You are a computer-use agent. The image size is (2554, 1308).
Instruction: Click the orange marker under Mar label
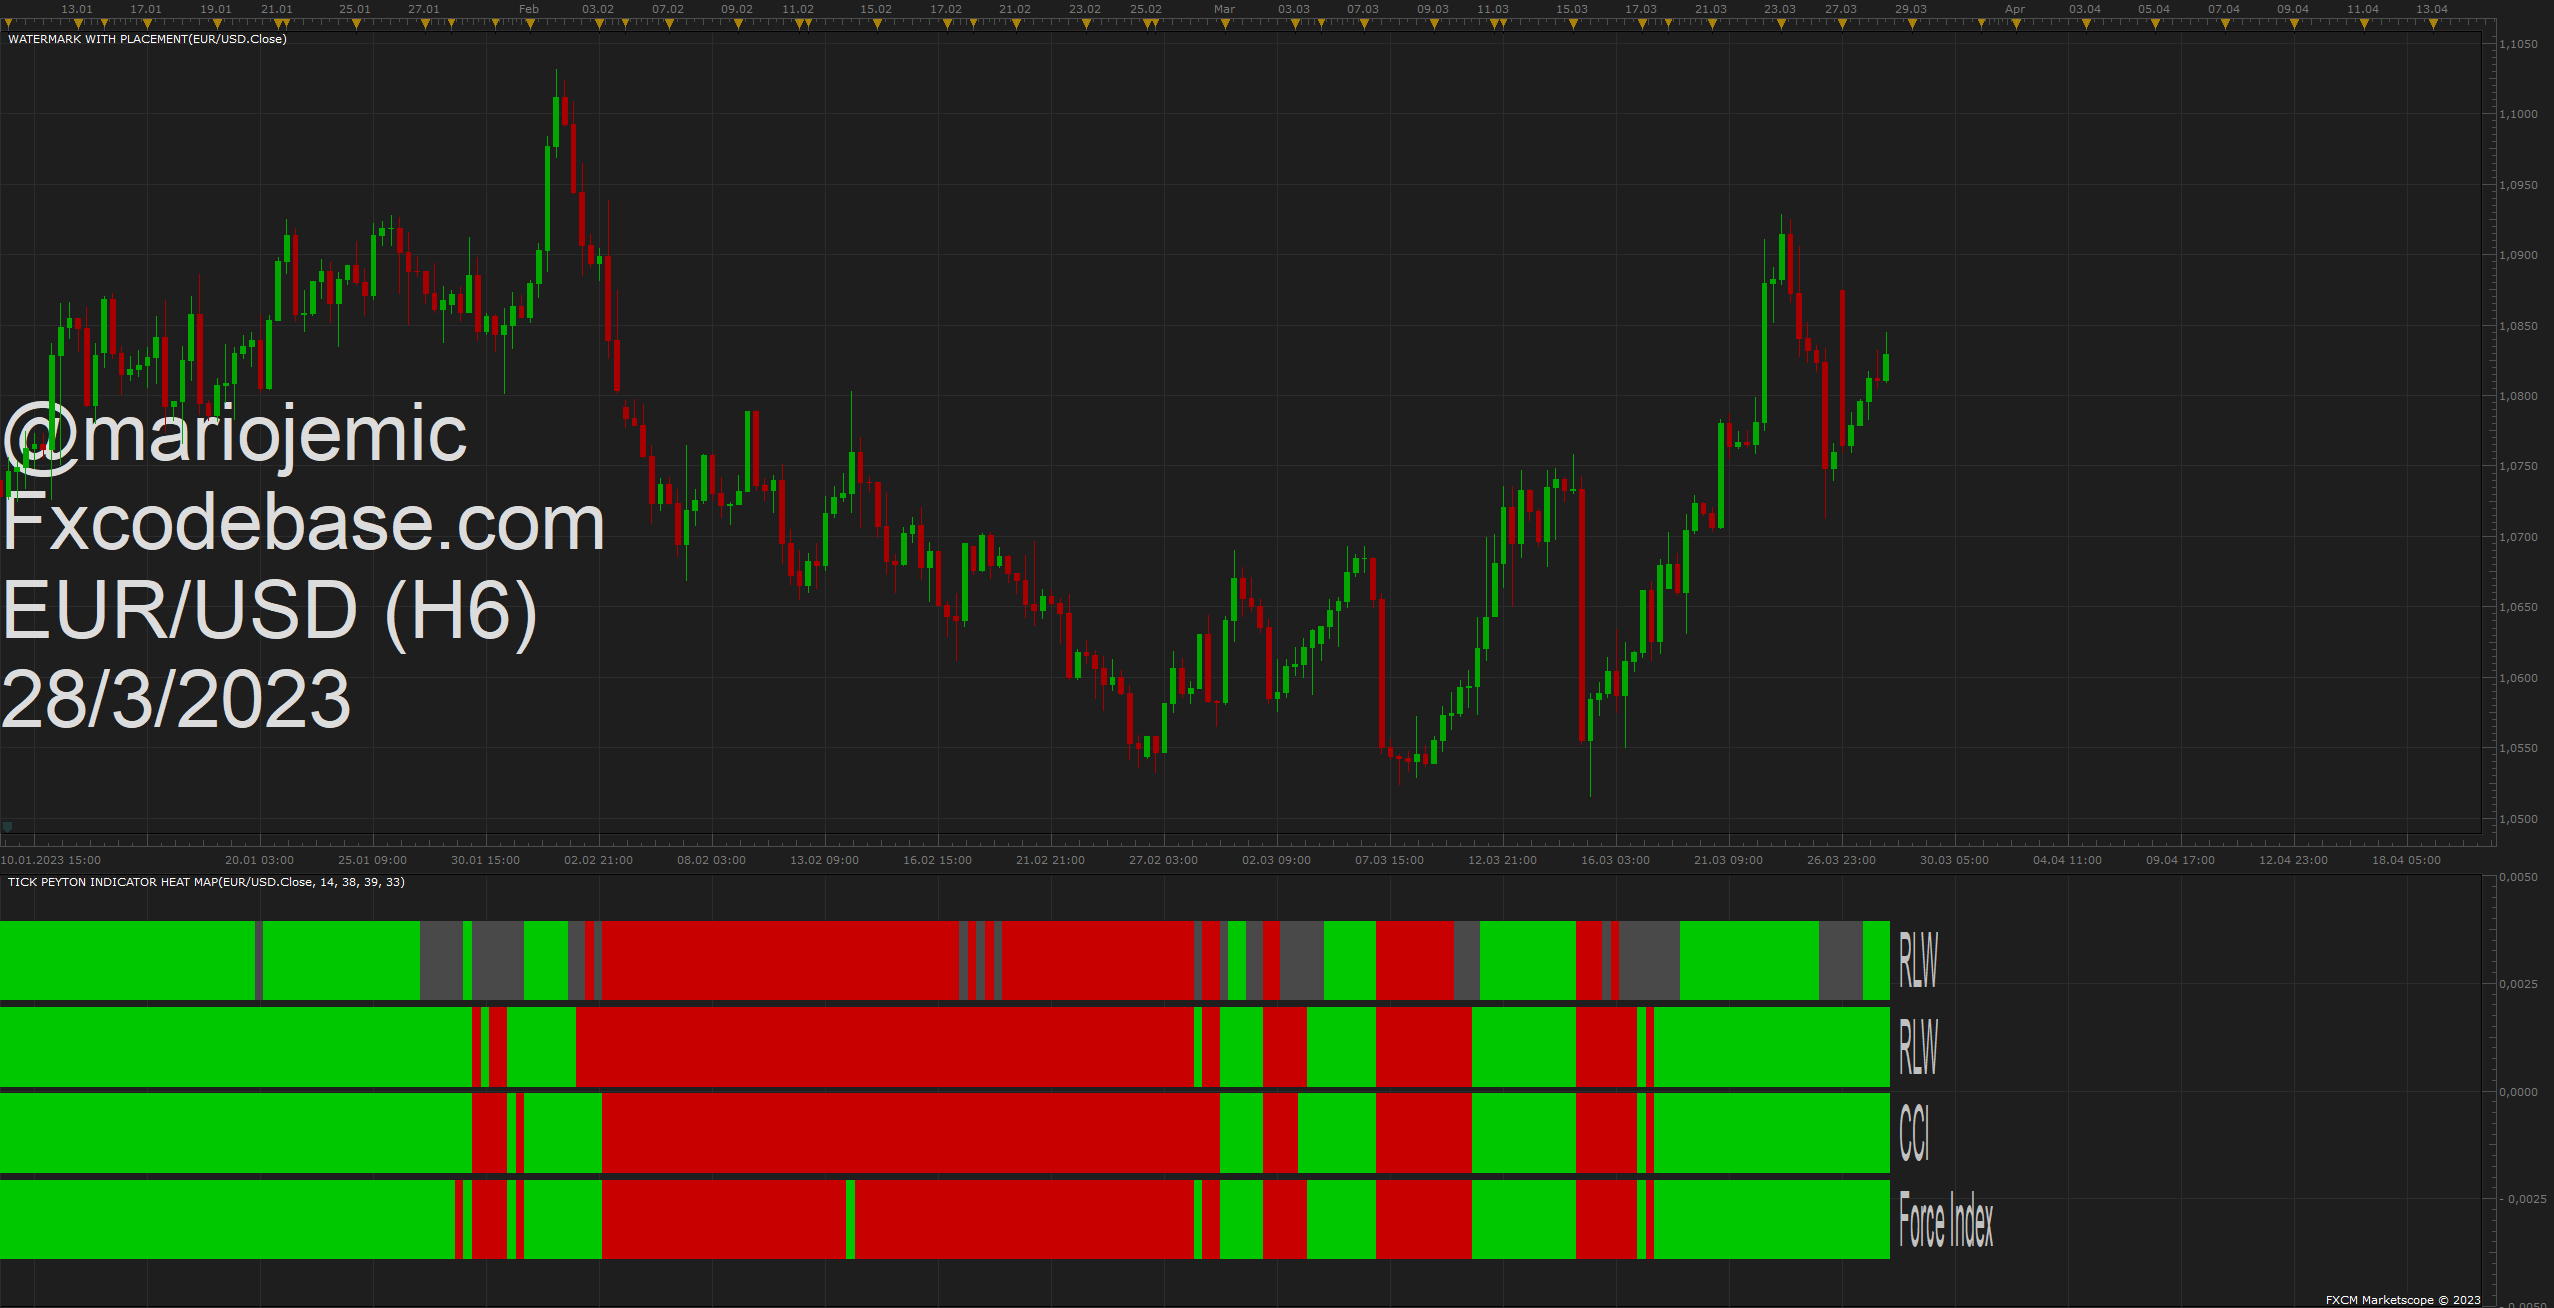click(x=1225, y=24)
